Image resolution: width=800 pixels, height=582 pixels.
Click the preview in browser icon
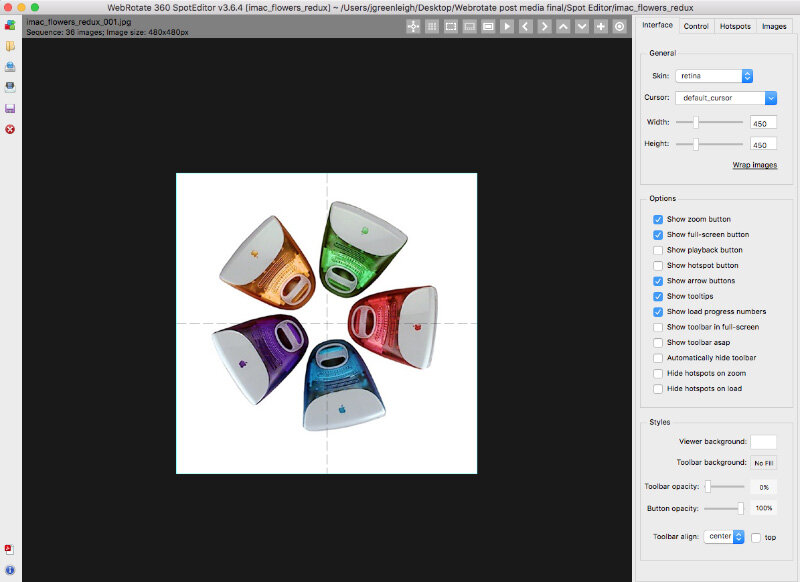coord(10,87)
